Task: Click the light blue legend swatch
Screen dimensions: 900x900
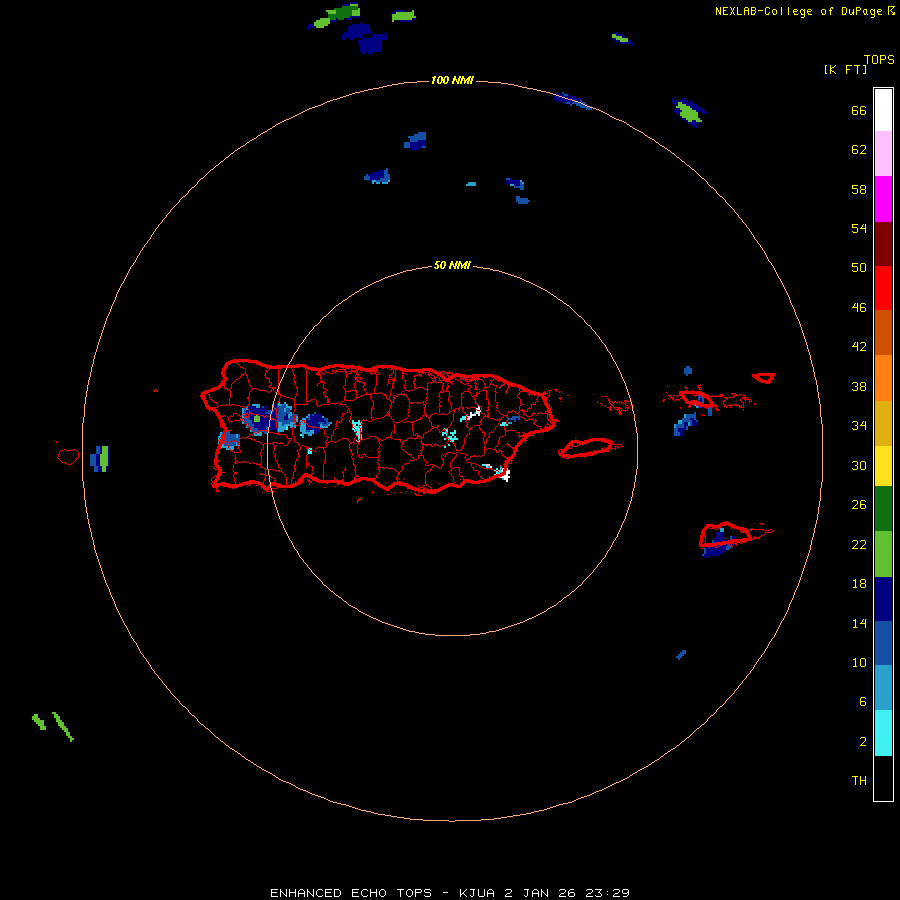Action: 883,688
